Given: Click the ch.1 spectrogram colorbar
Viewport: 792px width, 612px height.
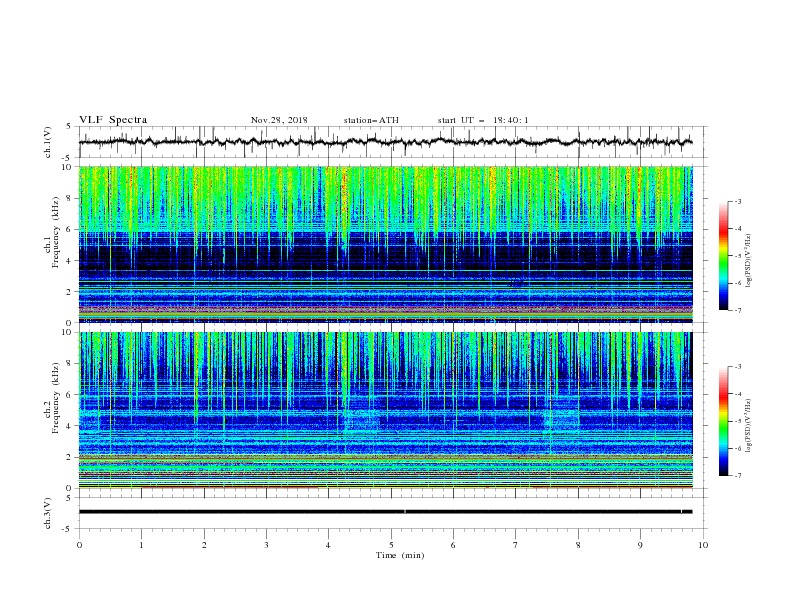Looking at the screenshot, I should pos(723,256).
